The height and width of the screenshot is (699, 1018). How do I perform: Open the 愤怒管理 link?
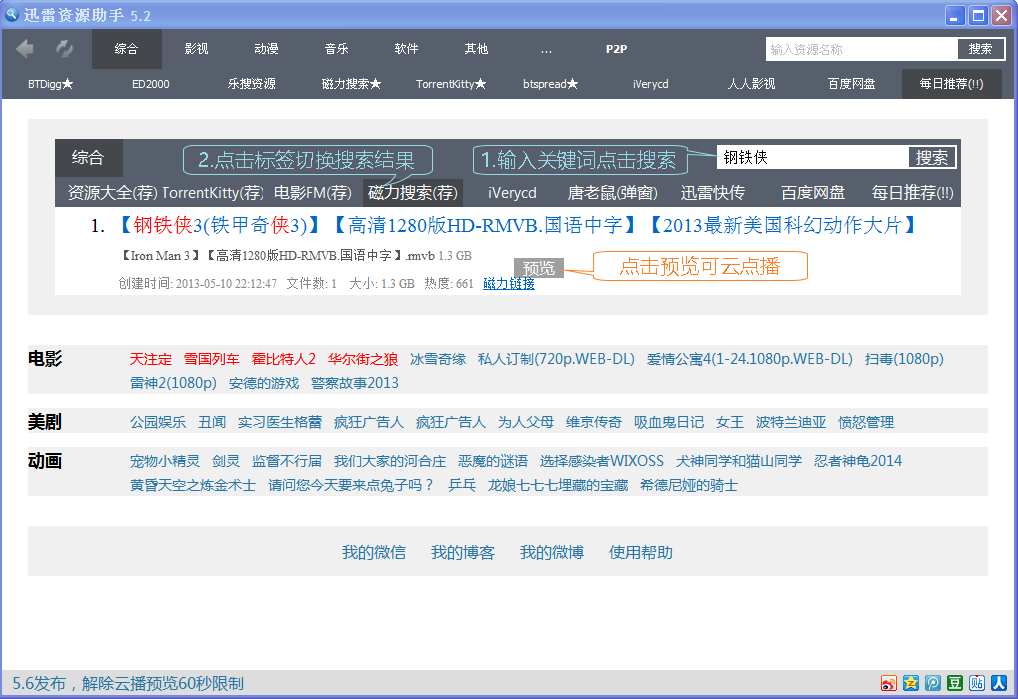click(x=866, y=423)
